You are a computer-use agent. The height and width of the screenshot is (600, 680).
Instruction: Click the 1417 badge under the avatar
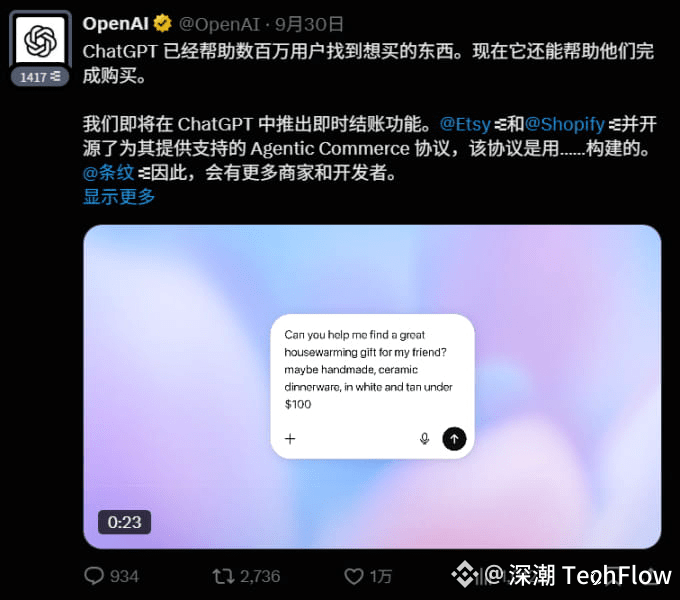click(x=40, y=77)
